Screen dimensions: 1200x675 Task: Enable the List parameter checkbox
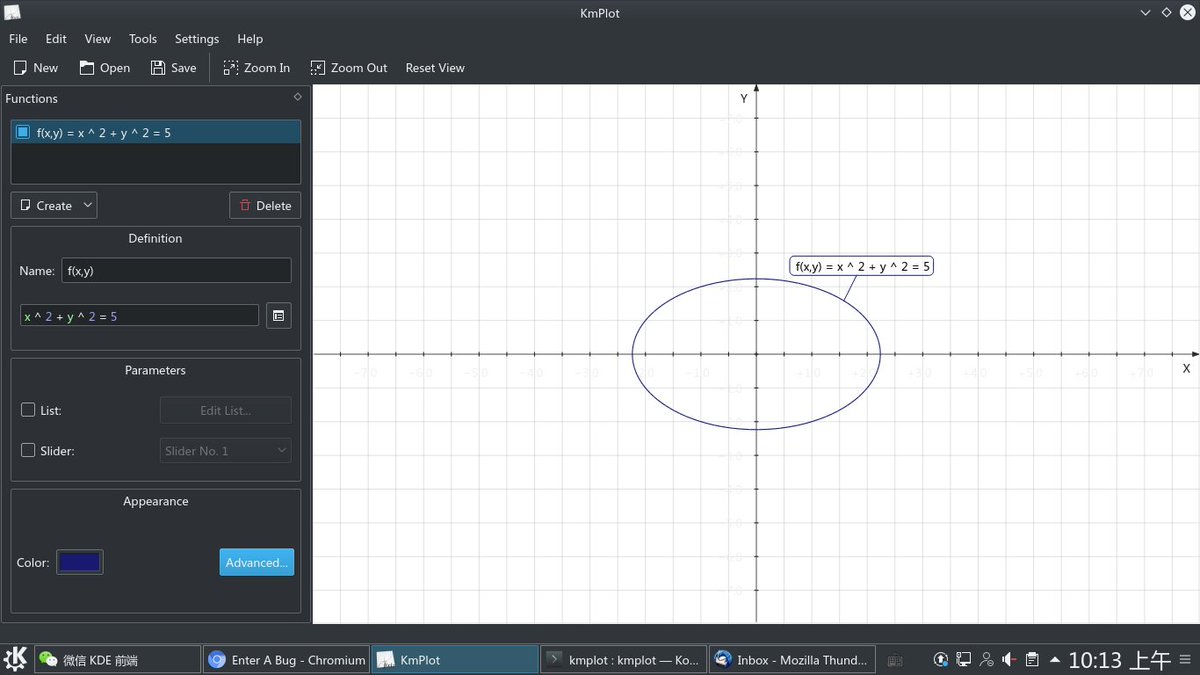pyautogui.click(x=28, y=410)
